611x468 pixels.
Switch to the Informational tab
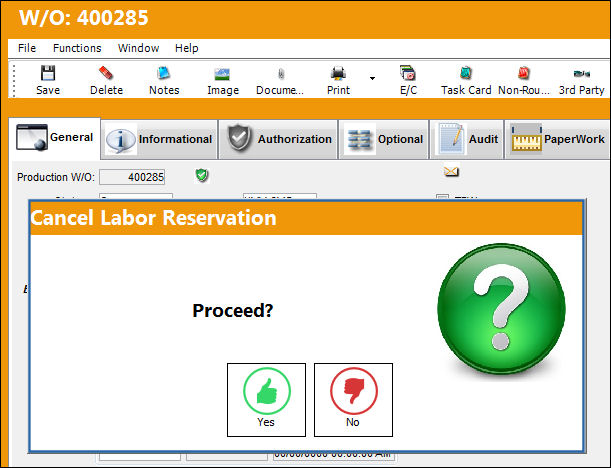(159, 139)
